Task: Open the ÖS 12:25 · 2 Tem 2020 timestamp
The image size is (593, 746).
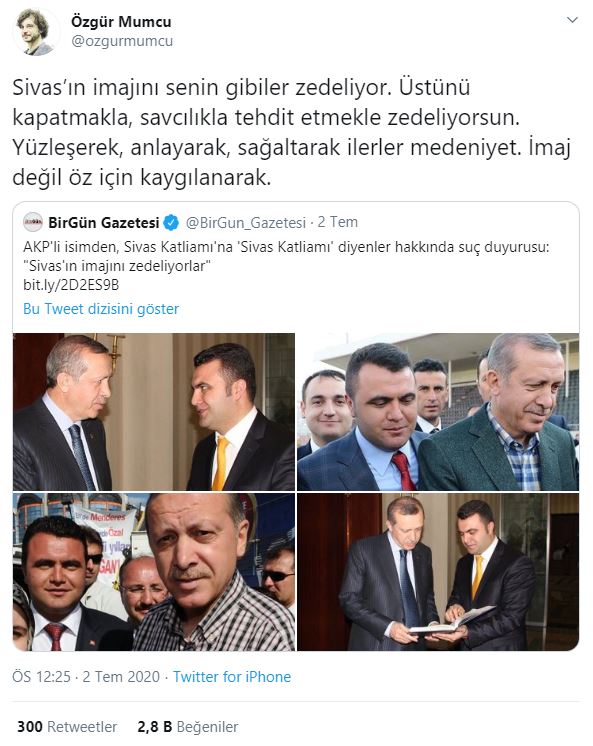Action: [86, 677]
